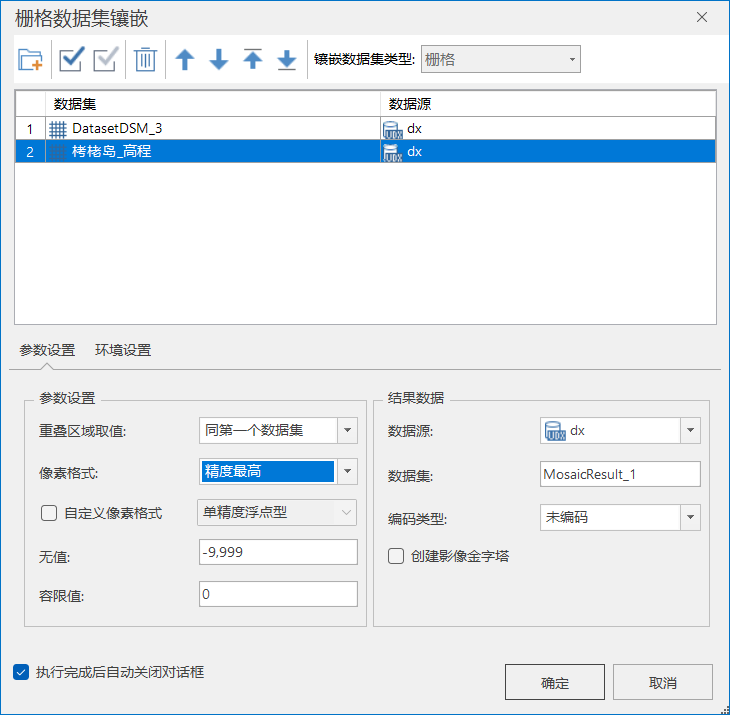Click the invert selection grey checkmark icon
This screenshot has width=730, height=715.
pos(105,59)
